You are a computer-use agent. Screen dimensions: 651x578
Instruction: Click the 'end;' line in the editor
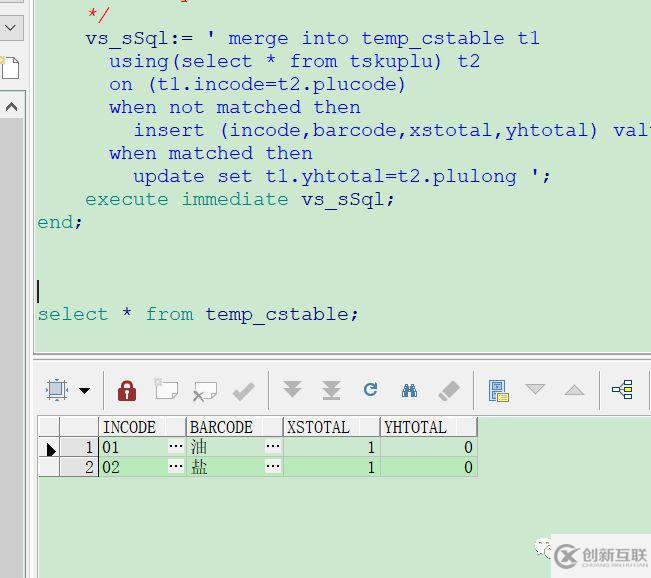tap(60, 223)
